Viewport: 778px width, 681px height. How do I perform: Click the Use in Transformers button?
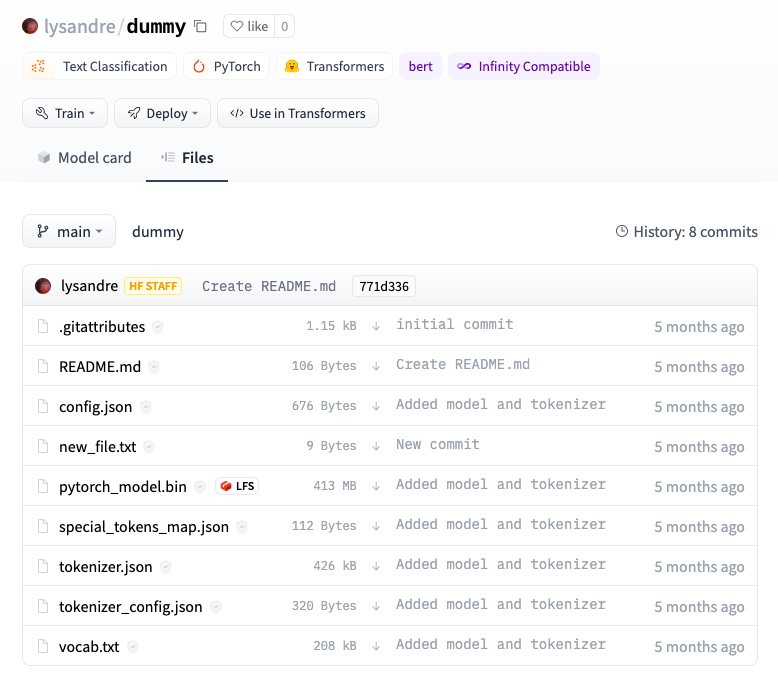pyautogui.click(x=298, y=113)
